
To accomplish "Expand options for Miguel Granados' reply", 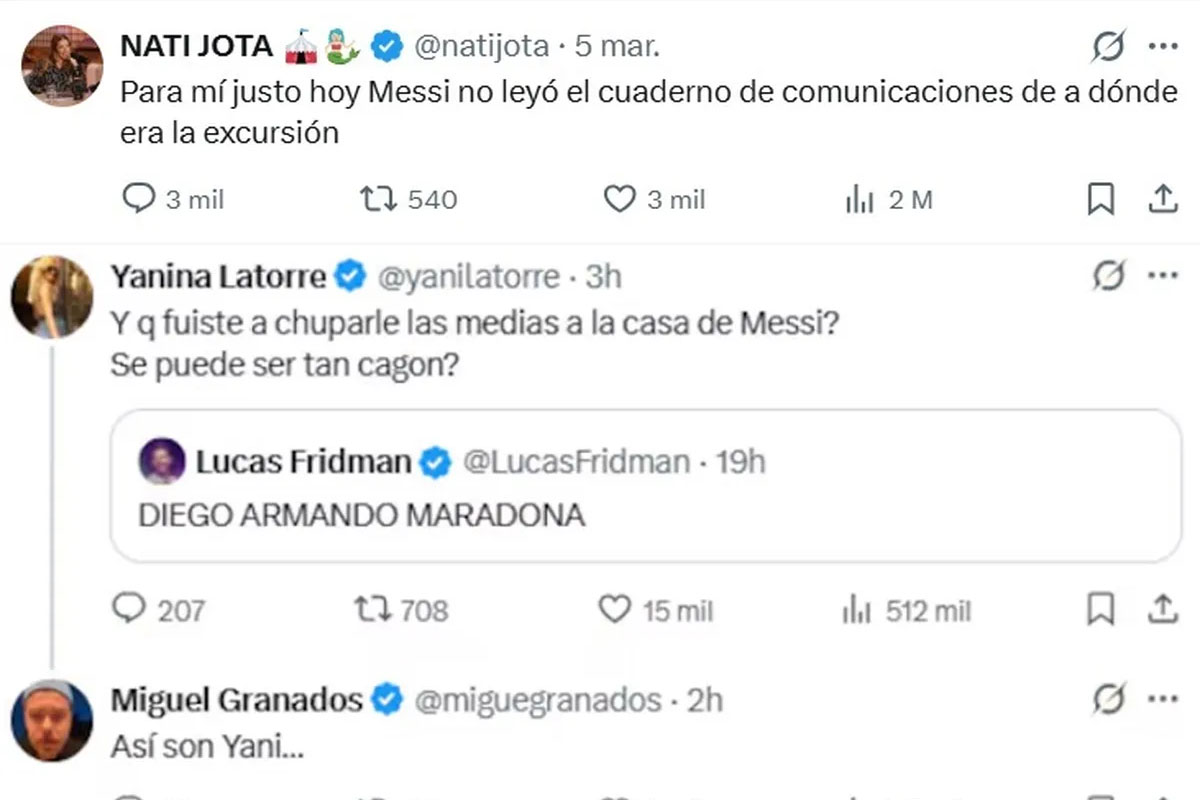I will click(x=1162, y=699).
